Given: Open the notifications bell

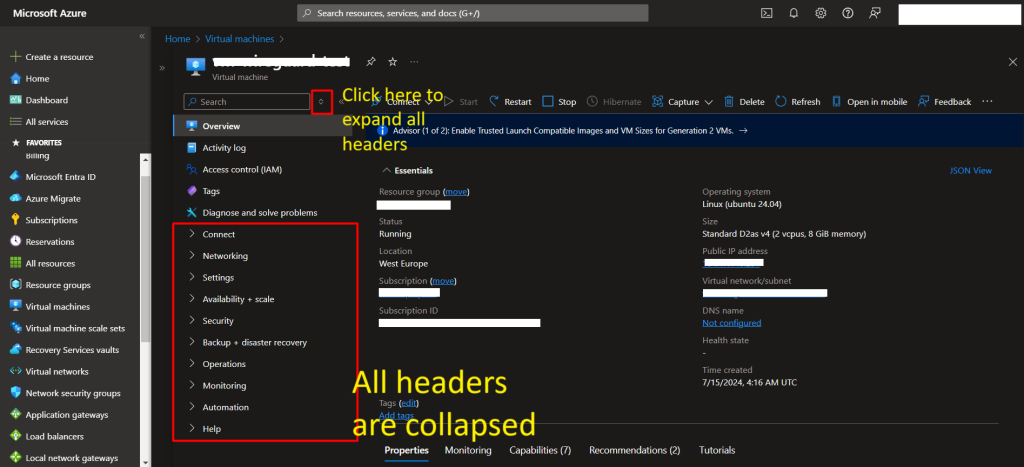Looking at the screenshot, I should (794, 13).
